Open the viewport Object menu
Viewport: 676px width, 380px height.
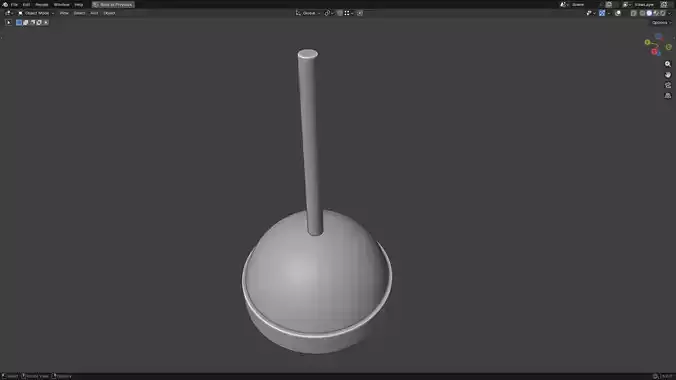[109, 13]
